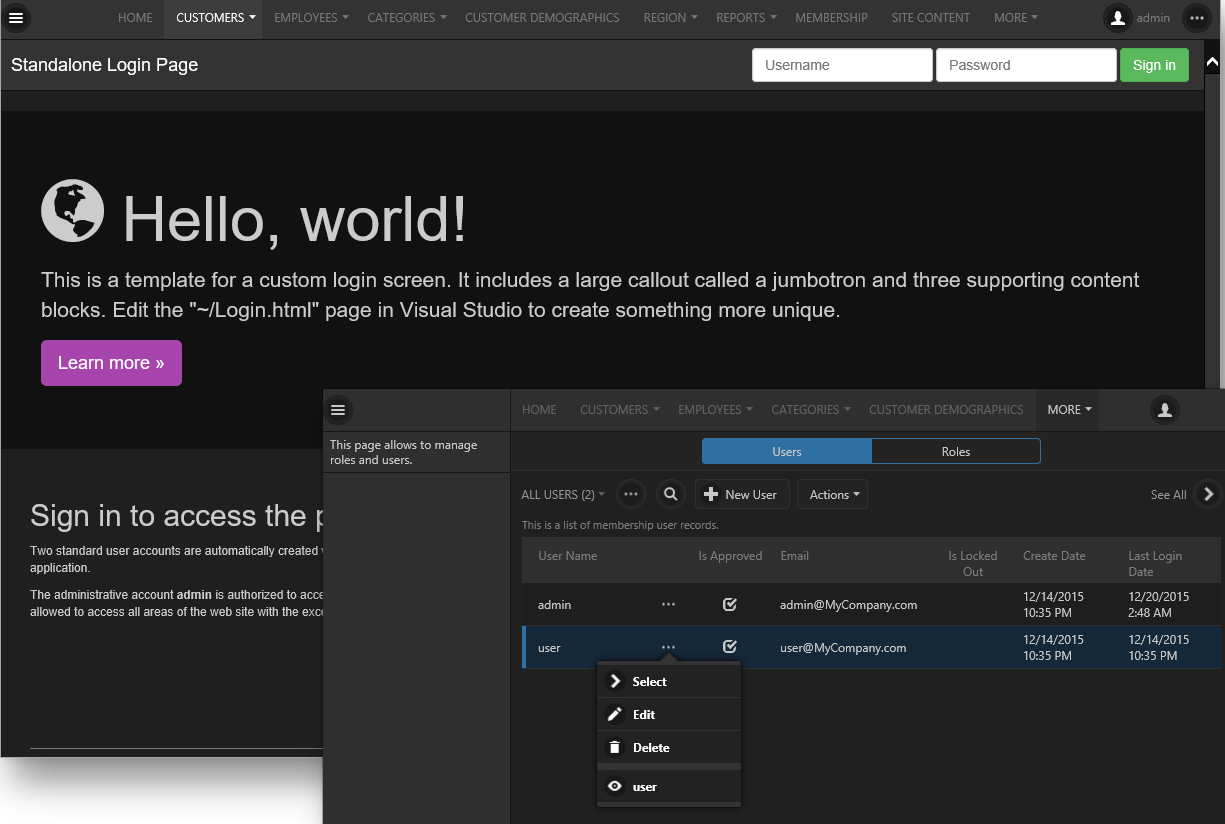The height and width of the screenshot is (824, 1225).
Task: Open the admin account avatar icon
Action: tap(1117, 17)
